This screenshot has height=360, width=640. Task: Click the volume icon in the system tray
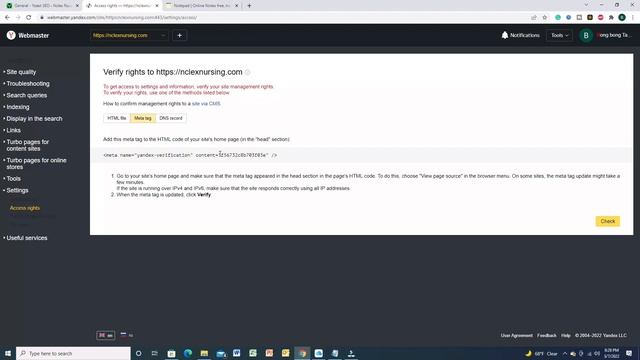[x=597, y=353]
